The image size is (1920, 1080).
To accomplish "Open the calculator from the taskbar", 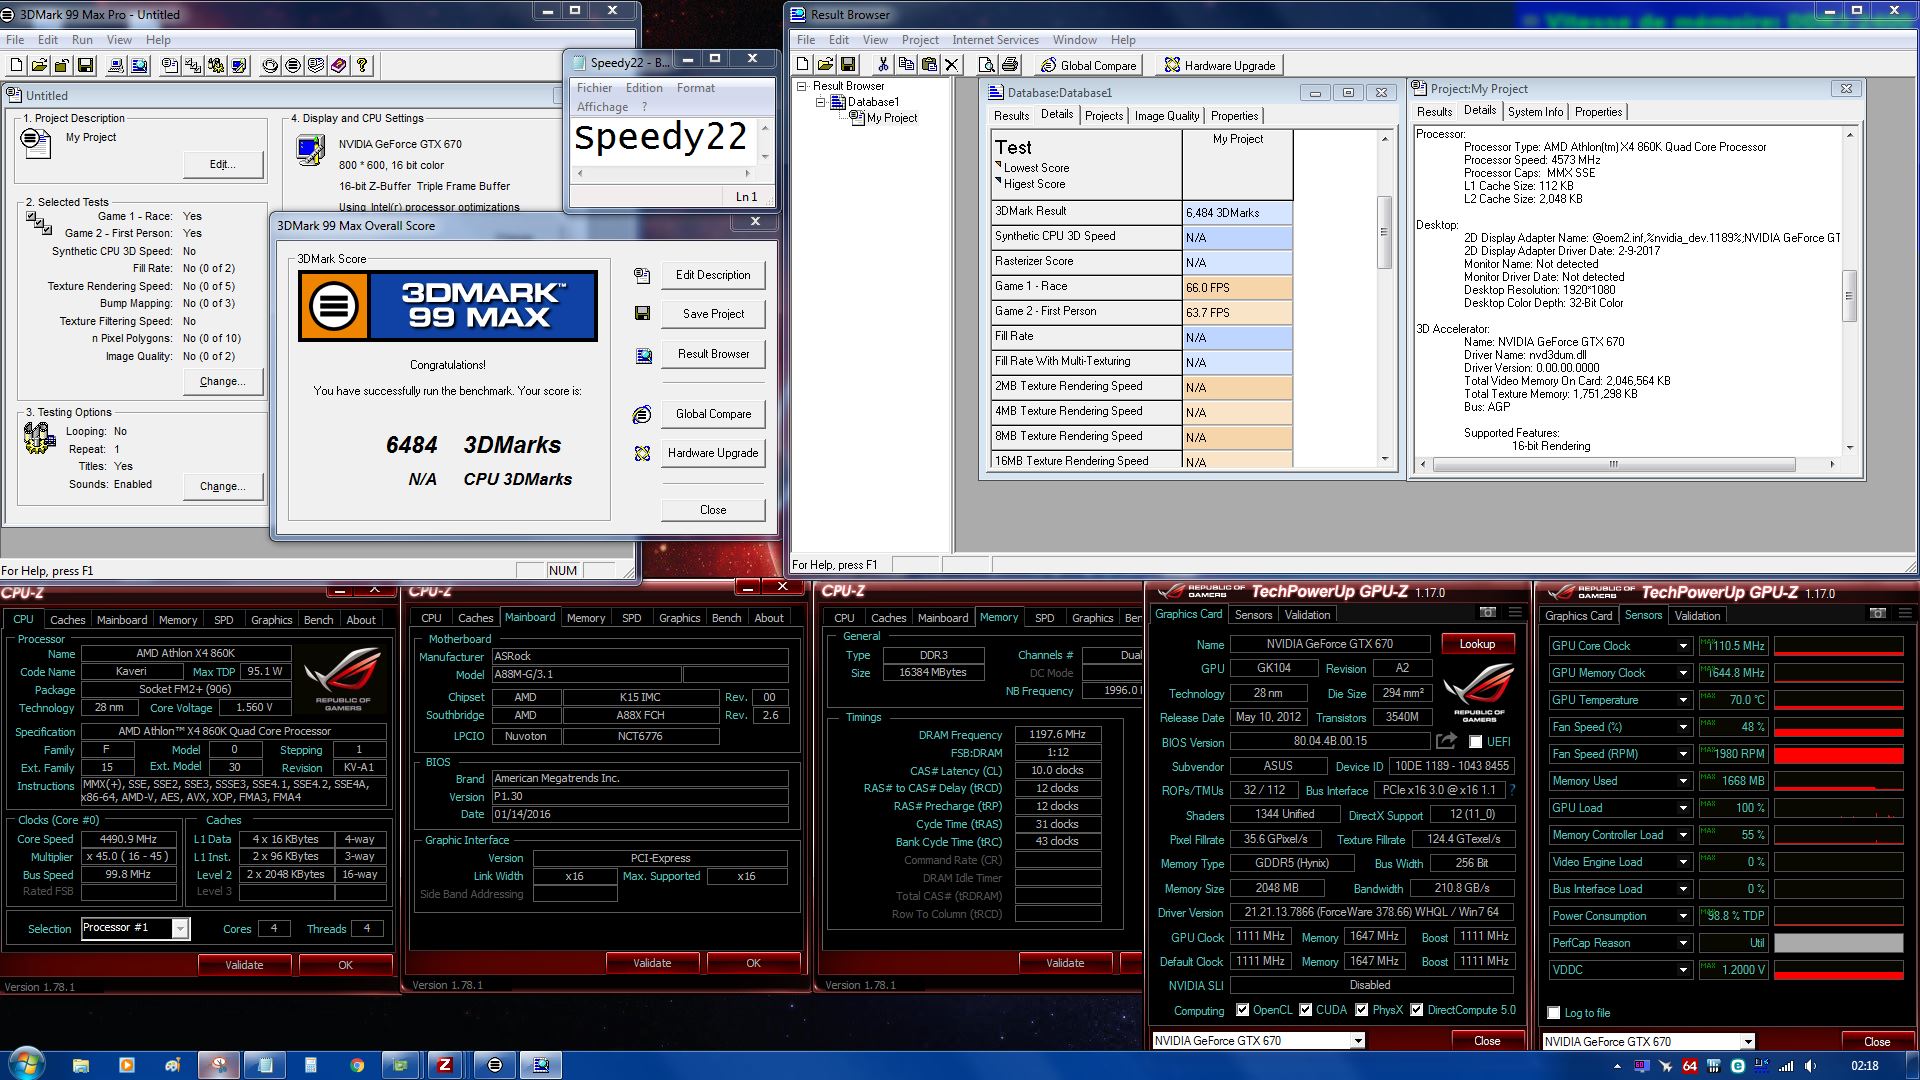I will coord(310,1065).
